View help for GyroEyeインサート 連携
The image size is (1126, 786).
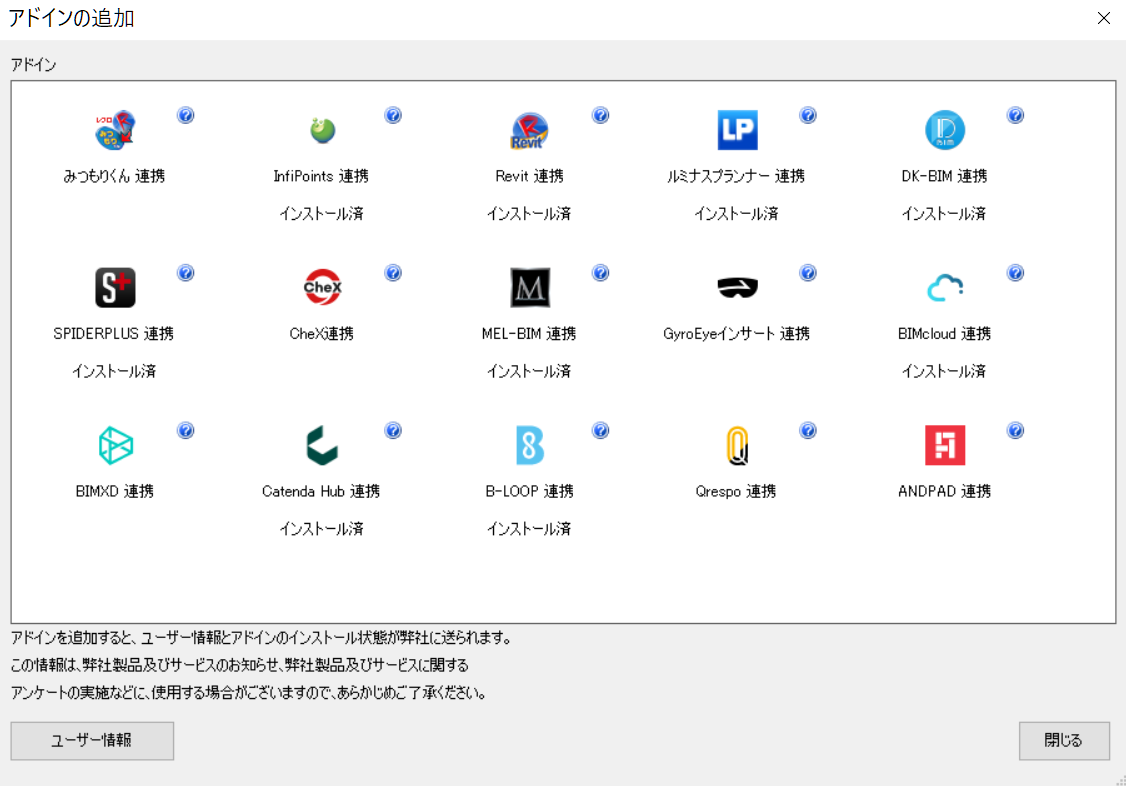click(x=808, y=273)
